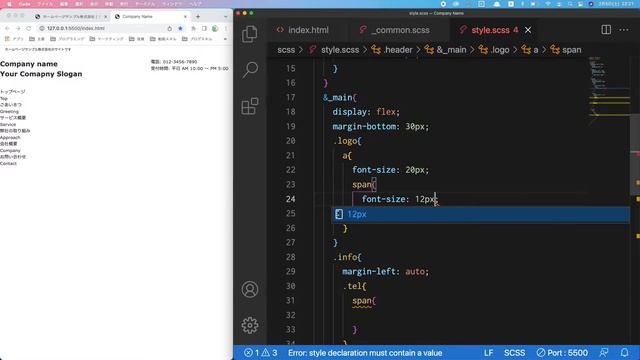Split the editor to the right
This screenshot has width=640, height=360.
(x=606, y=30)
